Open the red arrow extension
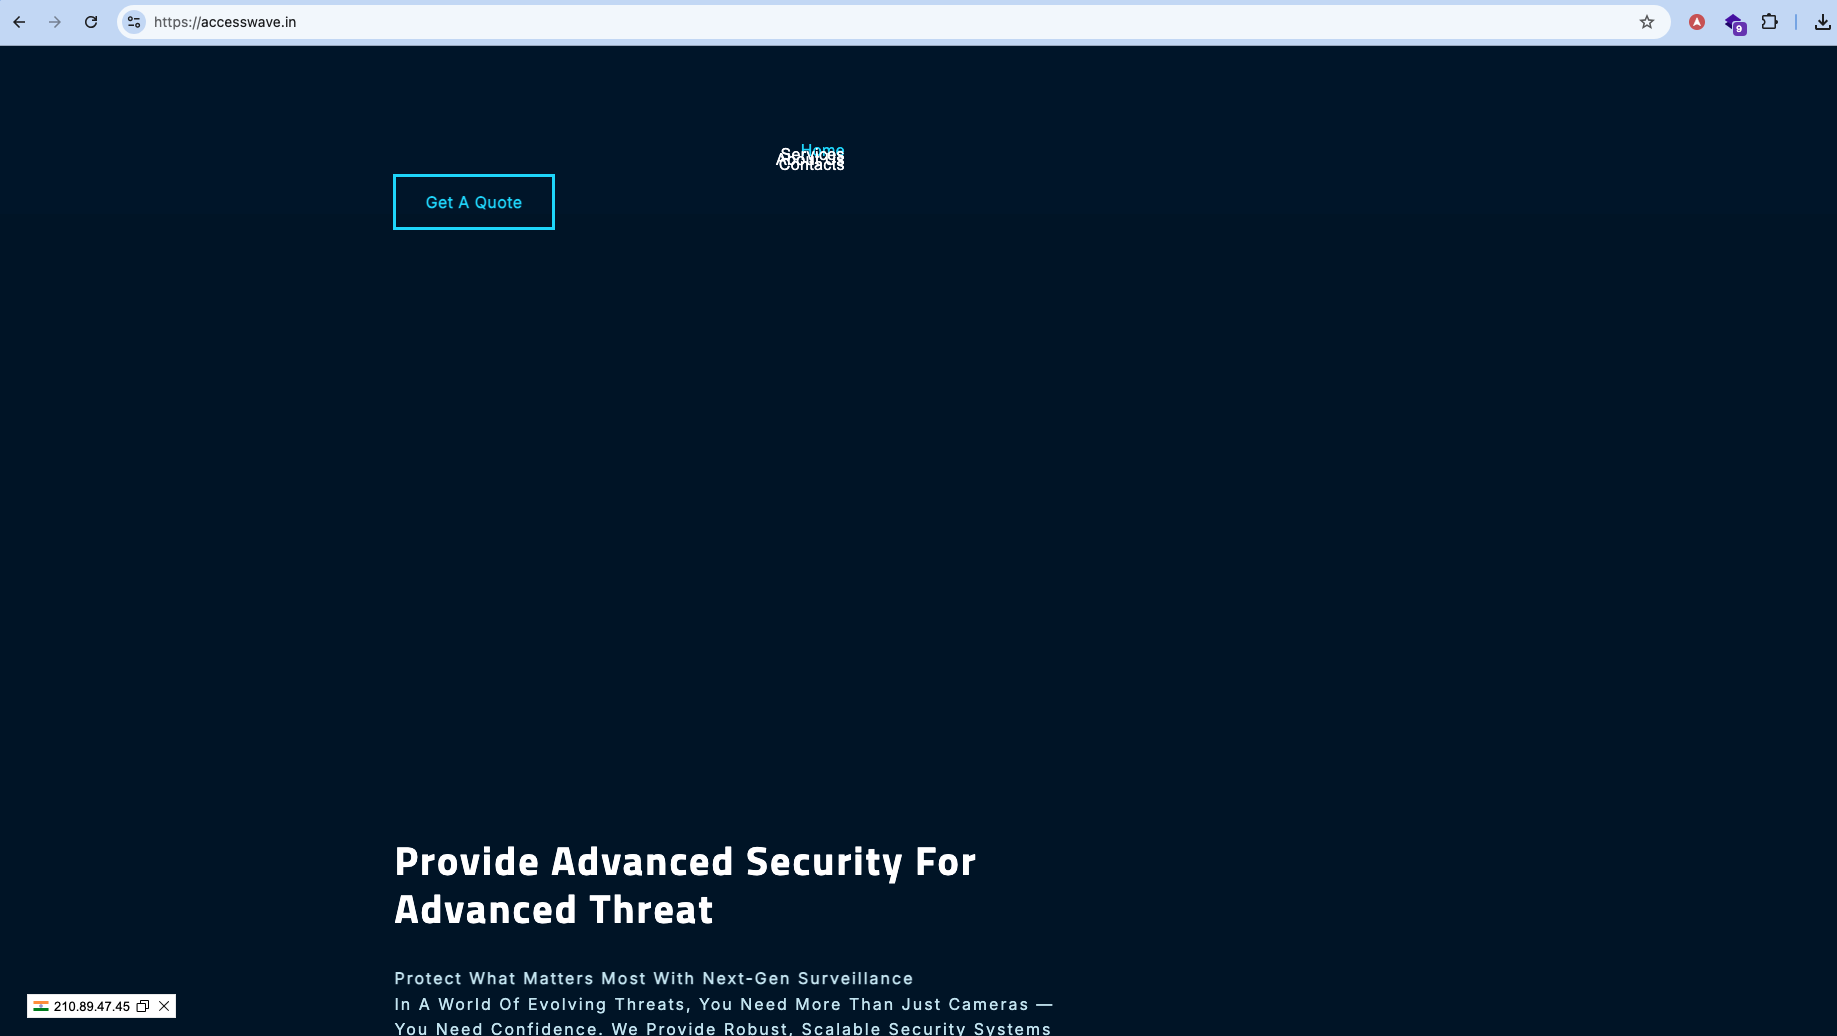 (1696, 22)
